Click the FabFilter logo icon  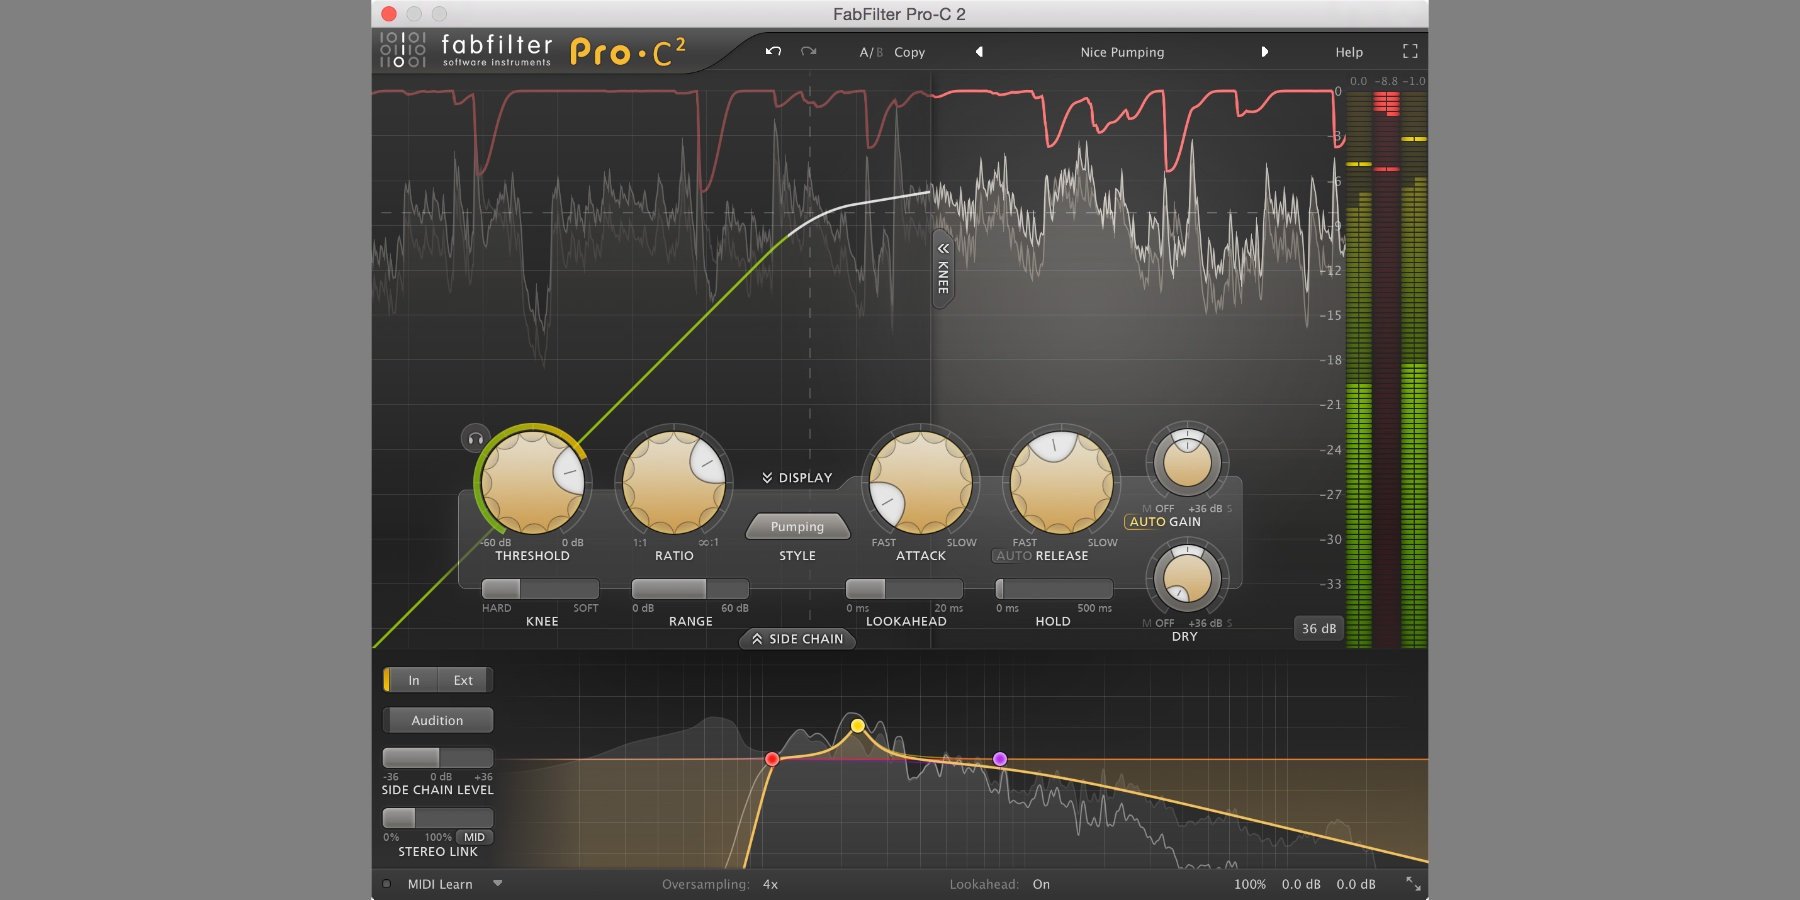pos(402,50)
